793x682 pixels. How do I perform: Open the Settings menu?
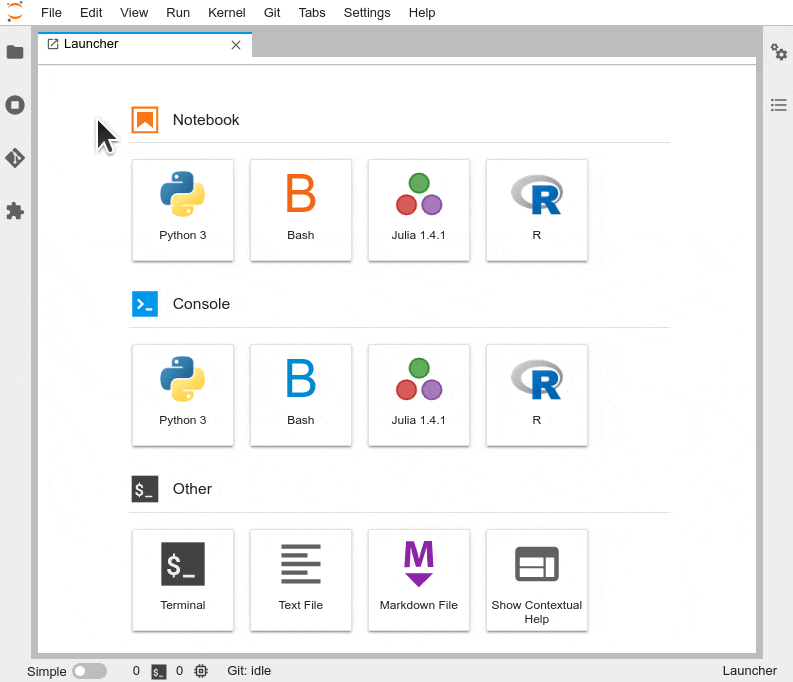click(367, 13)
